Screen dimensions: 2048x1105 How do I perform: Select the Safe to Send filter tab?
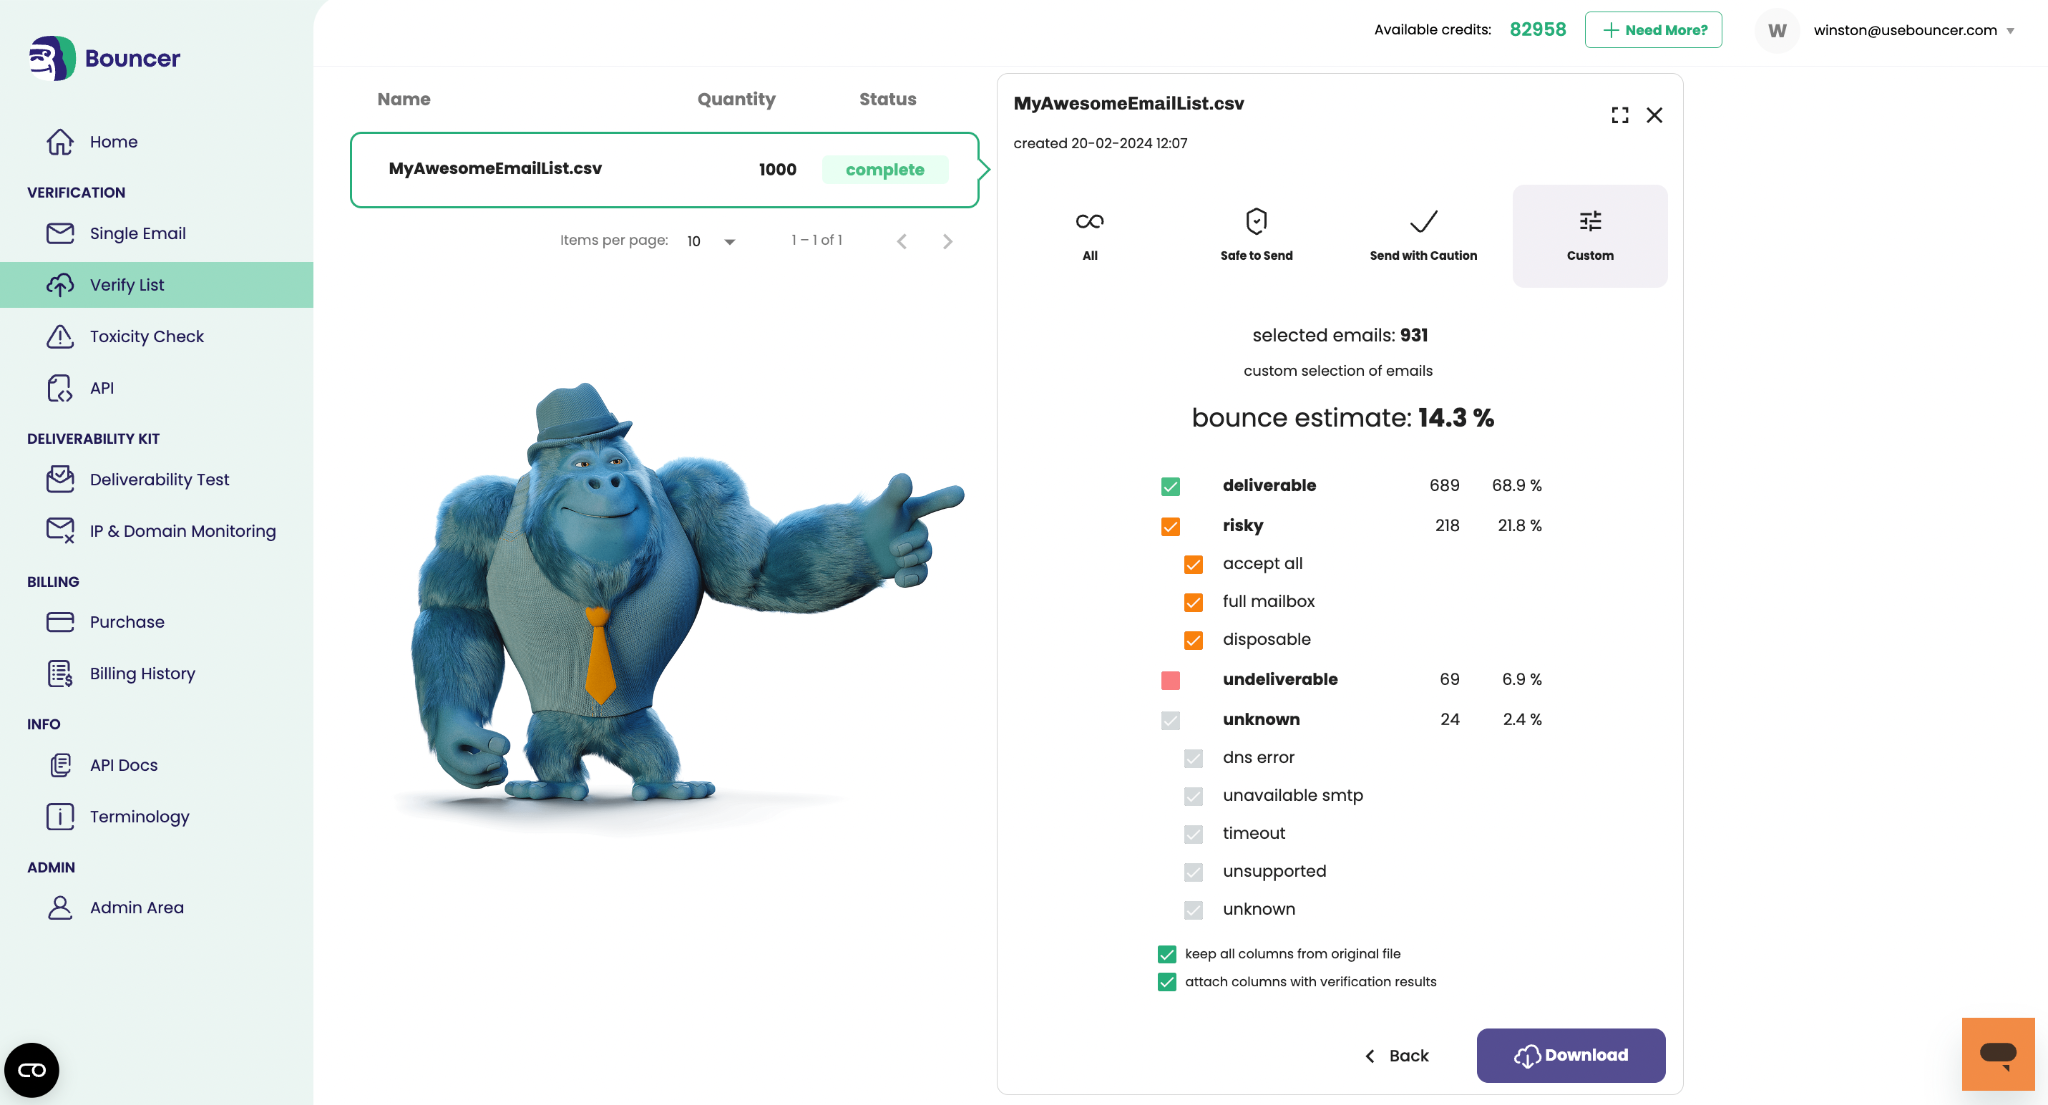(1256, 235)
